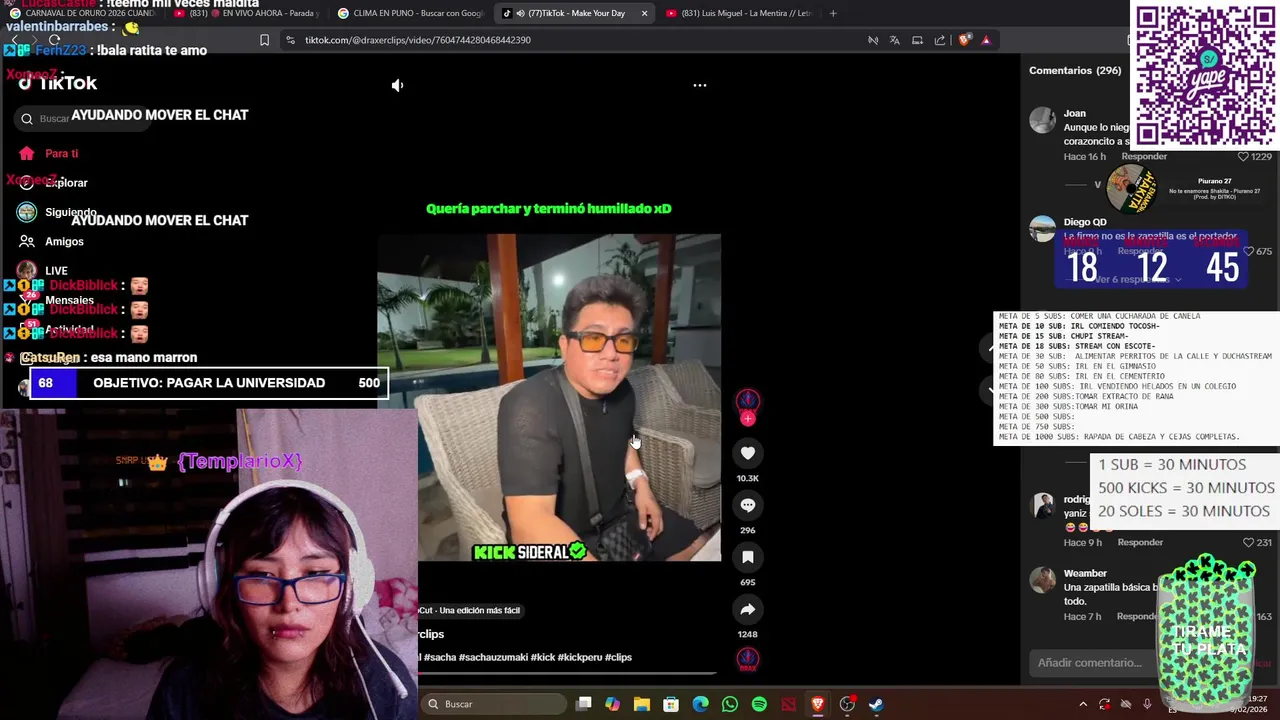Close the TikTok browser tab
This screenshot has height=720, width=1280.
coord(644,13)
